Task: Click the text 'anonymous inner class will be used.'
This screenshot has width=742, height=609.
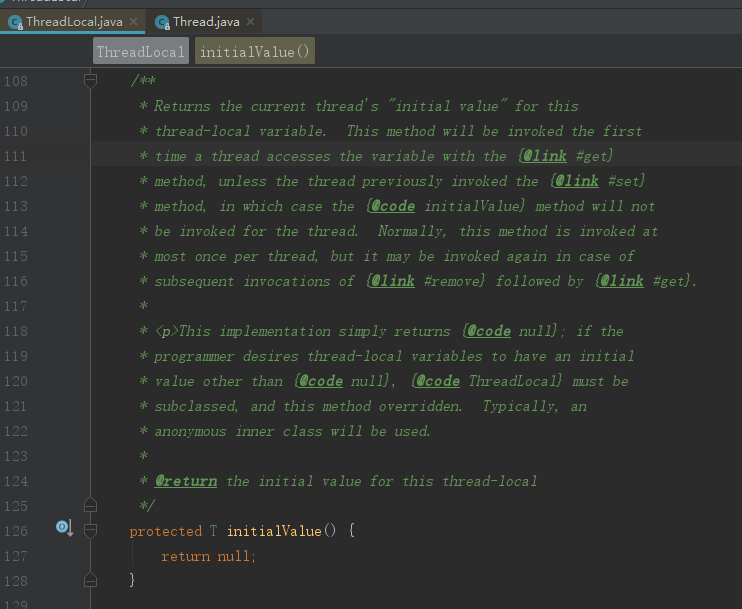Action: pos(292,431)
